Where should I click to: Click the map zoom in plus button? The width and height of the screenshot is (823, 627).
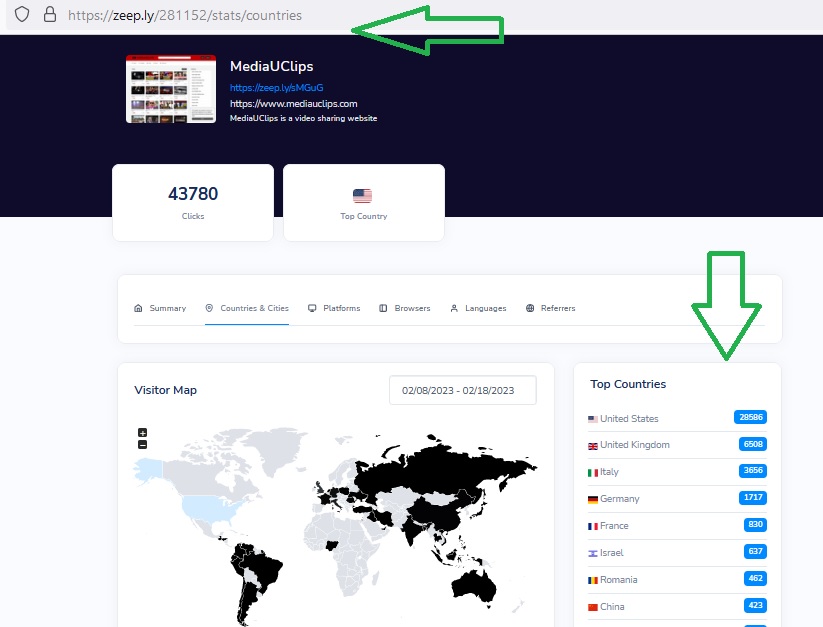tap(143, 433)
